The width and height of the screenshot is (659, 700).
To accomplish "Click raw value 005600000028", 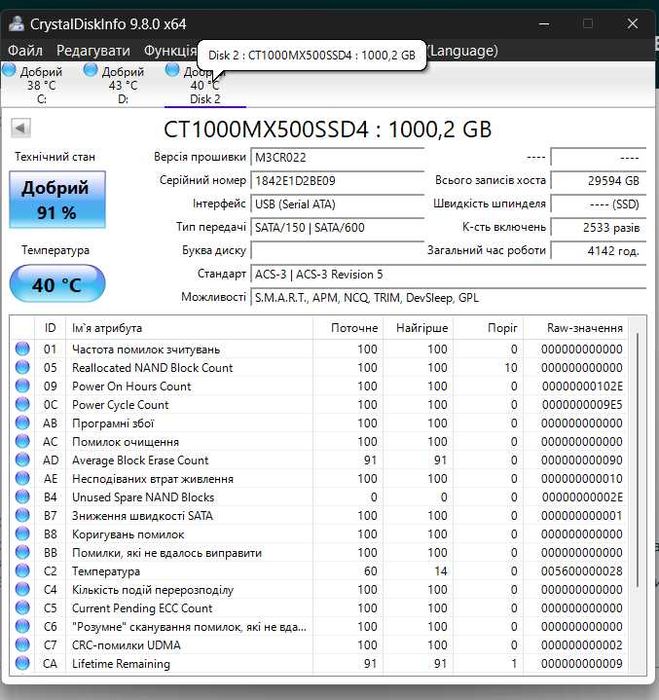I will [x=582, y=571].
